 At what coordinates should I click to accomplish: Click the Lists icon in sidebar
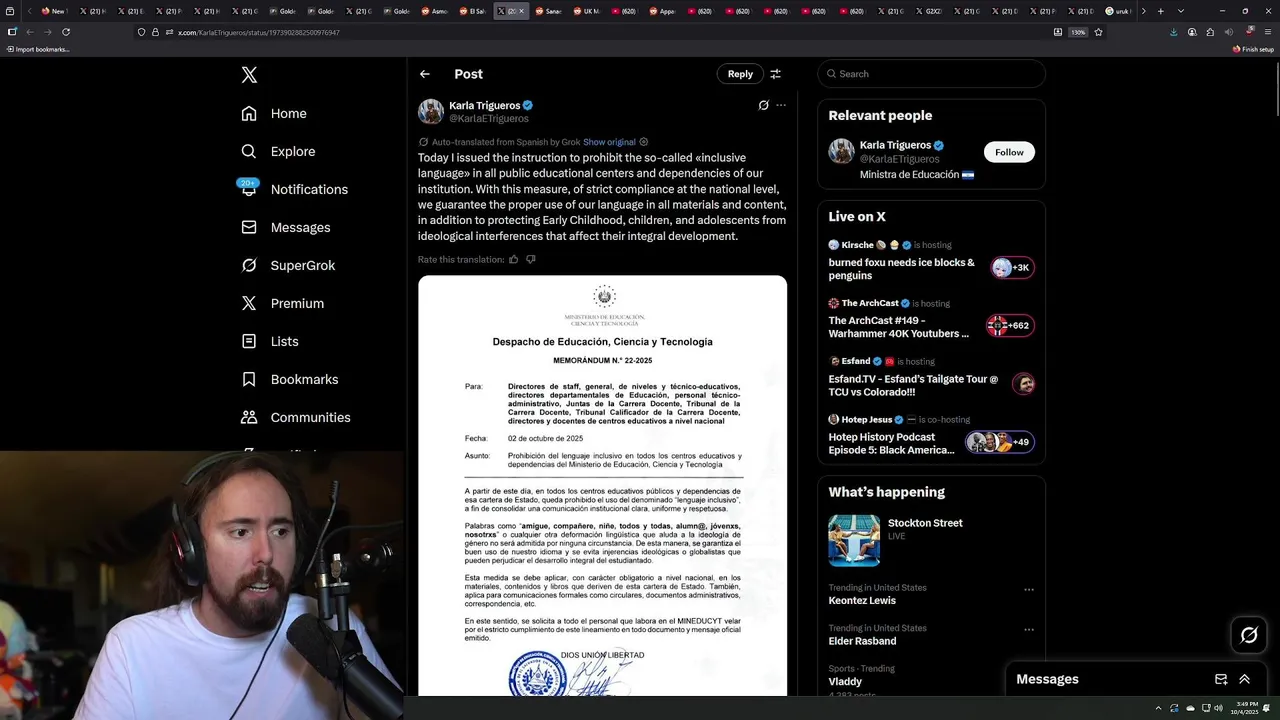[249, 342]
